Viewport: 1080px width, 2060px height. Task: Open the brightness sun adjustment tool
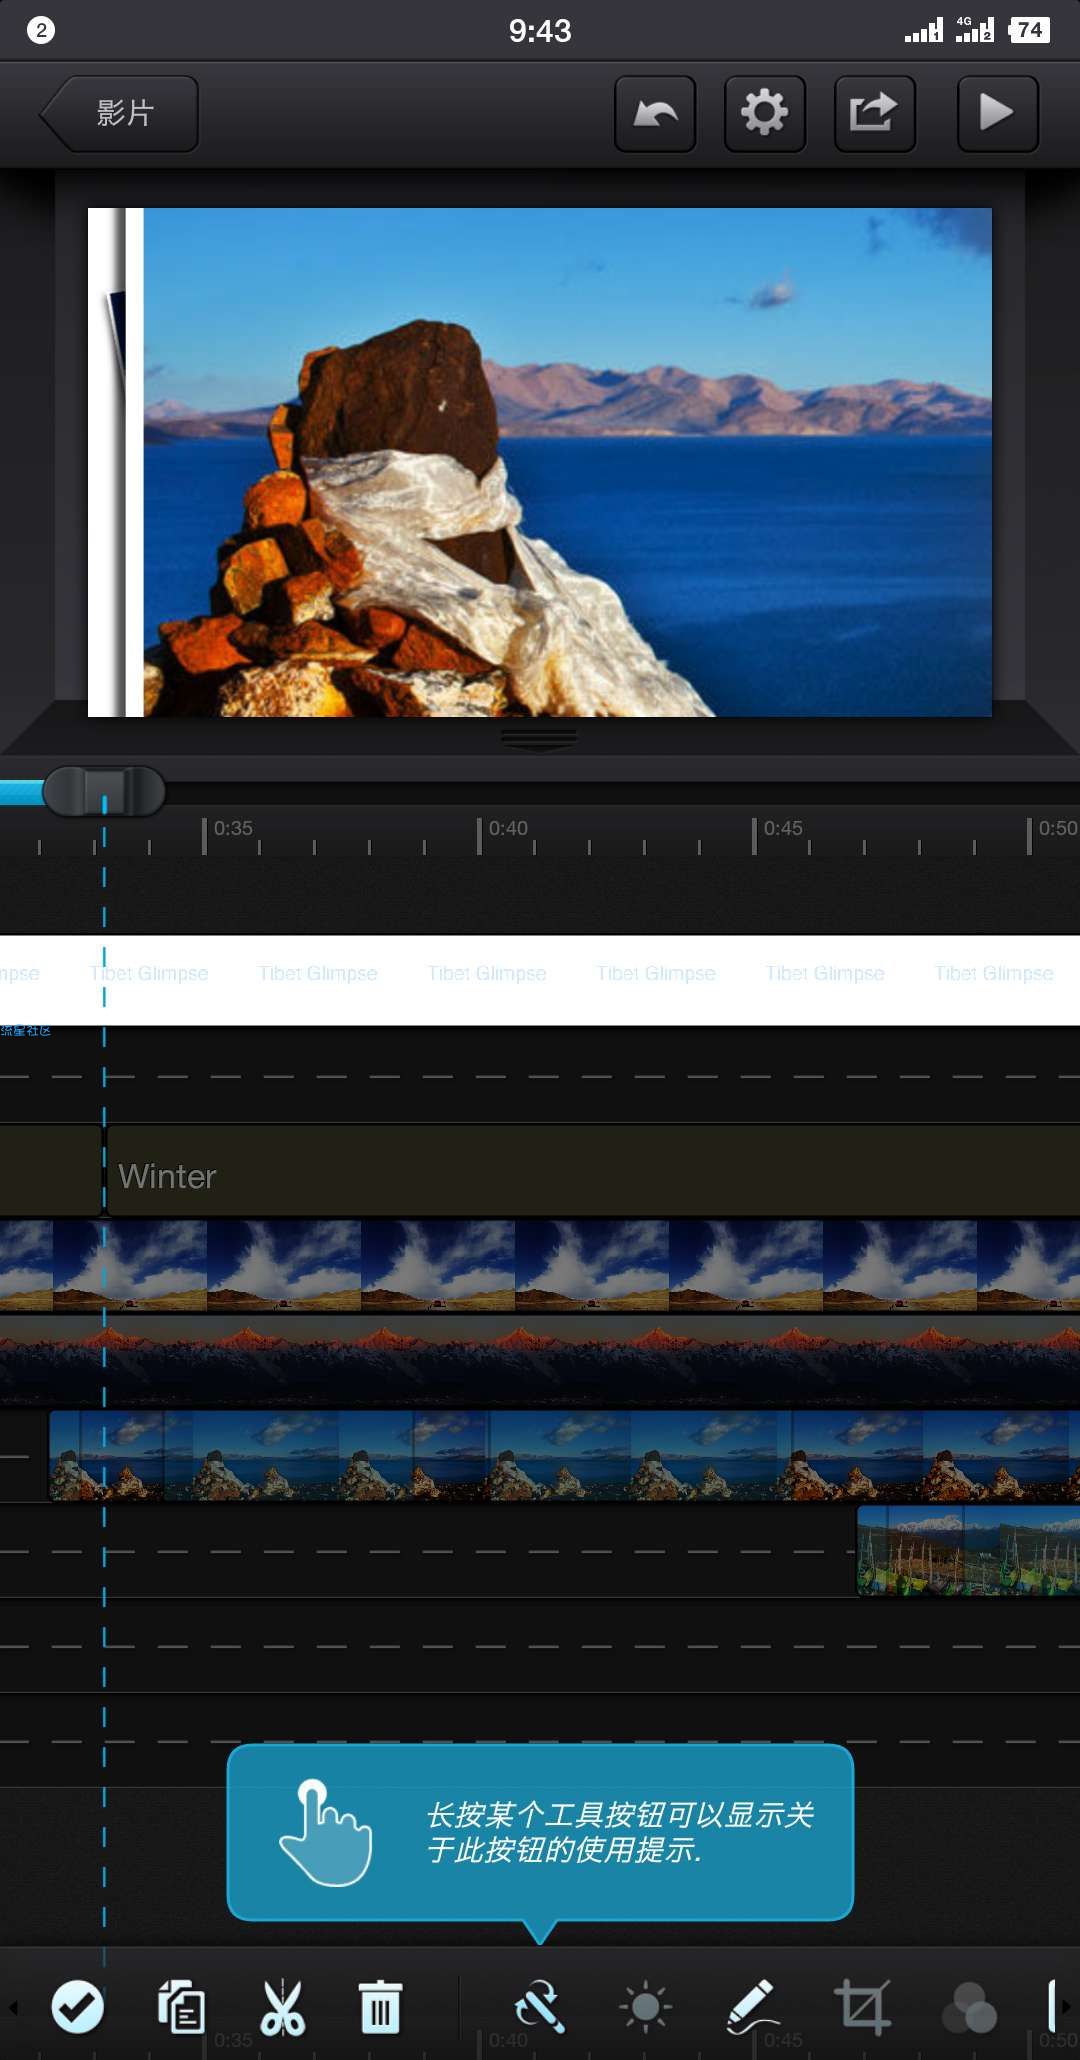tap(646, 2006)
